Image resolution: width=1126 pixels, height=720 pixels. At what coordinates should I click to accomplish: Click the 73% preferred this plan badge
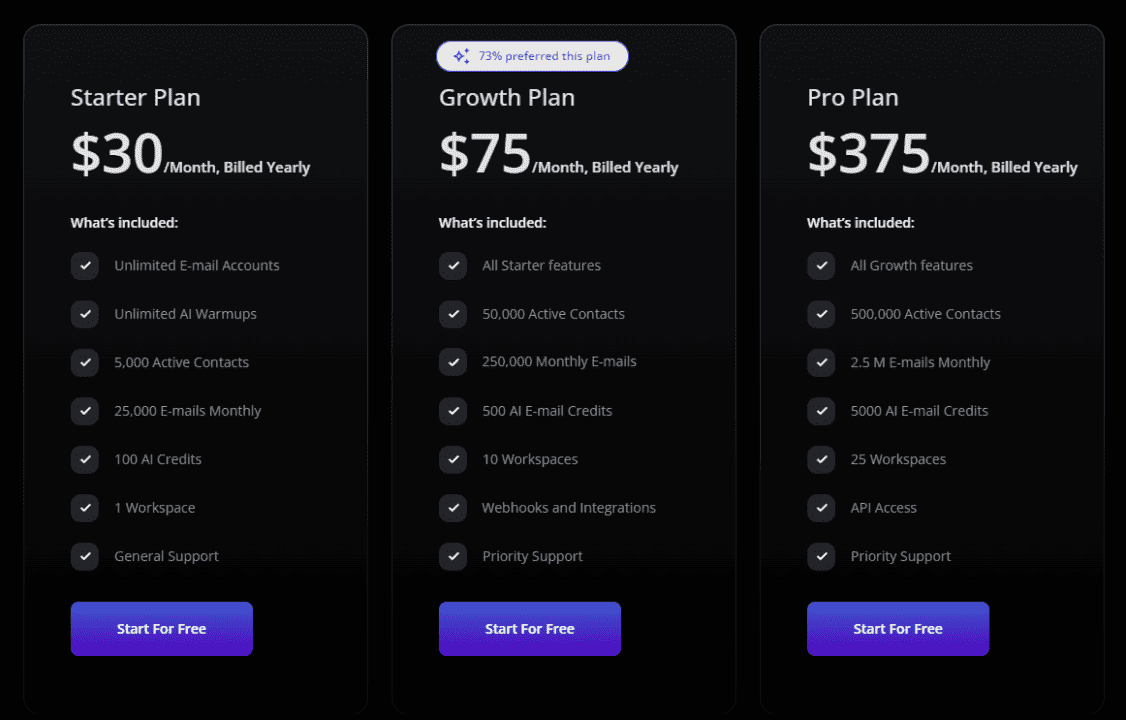(532, 56)
